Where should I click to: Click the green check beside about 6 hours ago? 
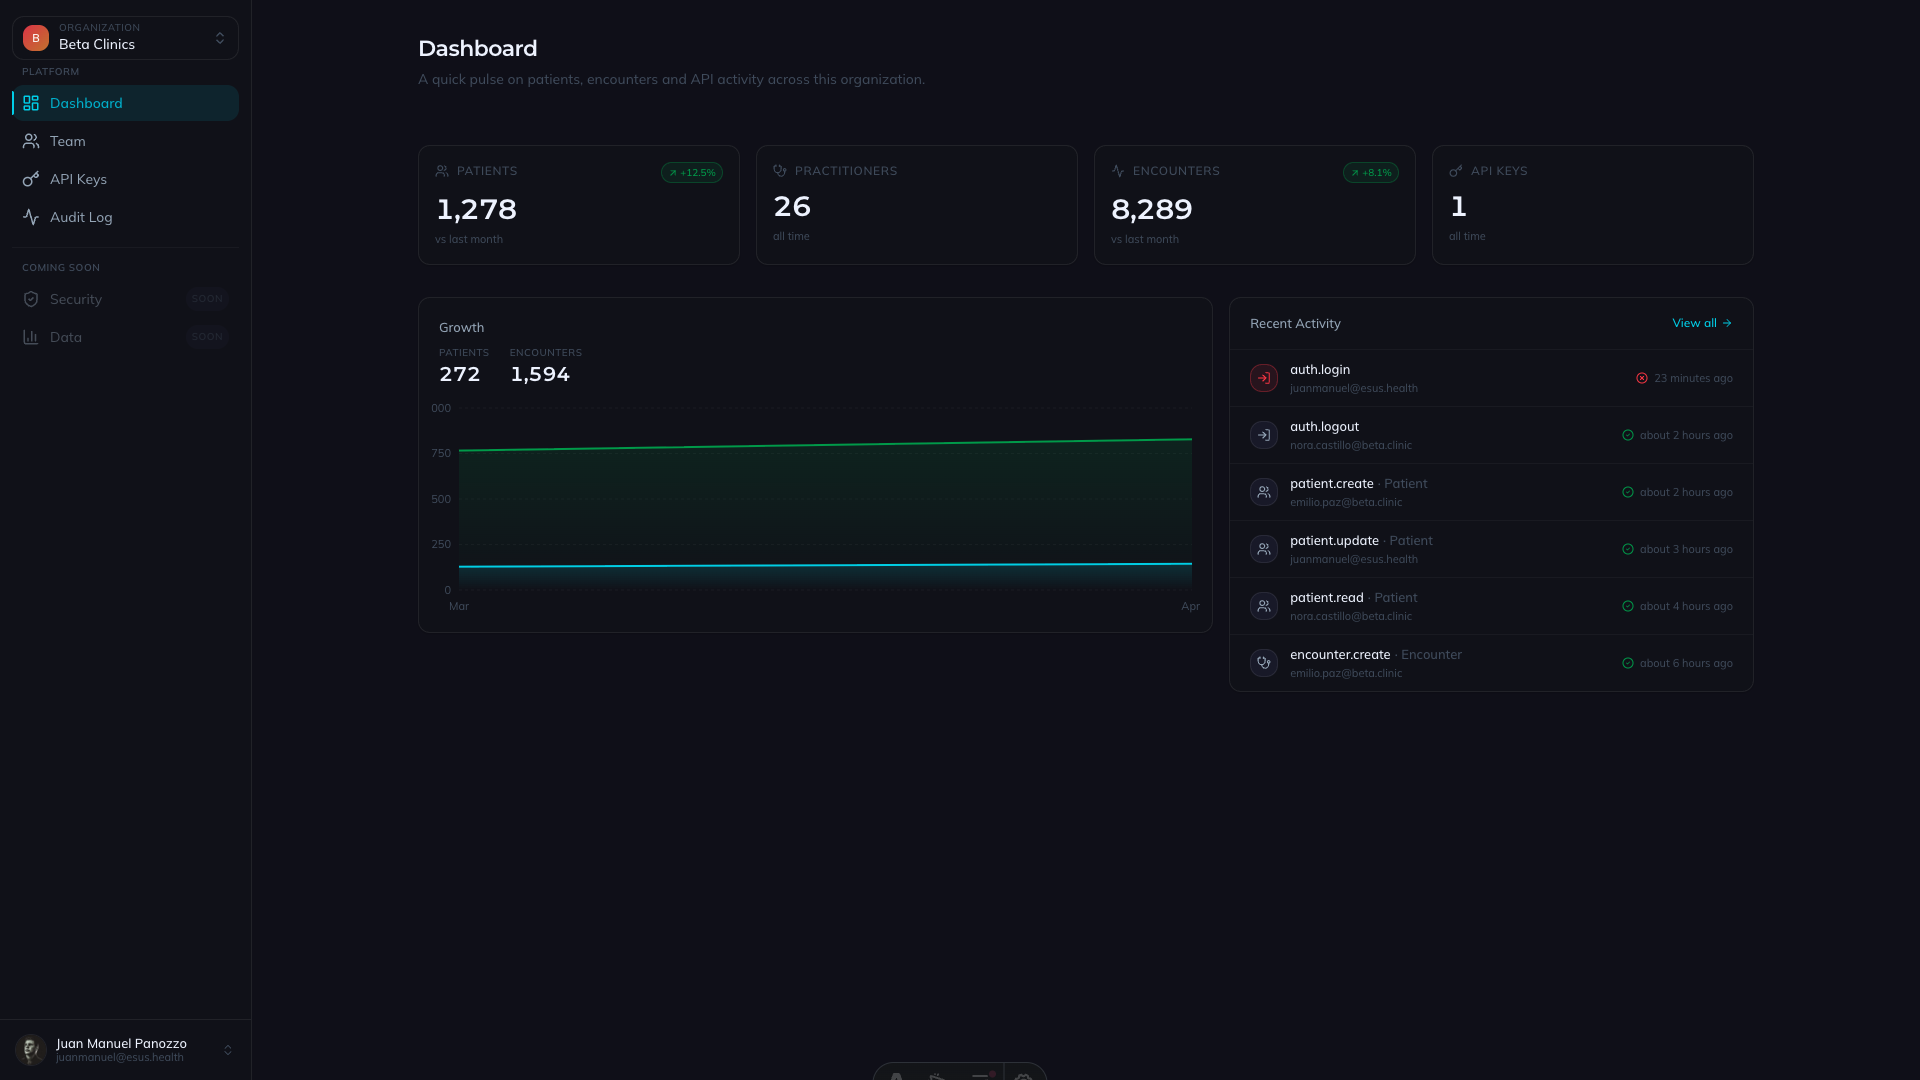point(1628,663)
